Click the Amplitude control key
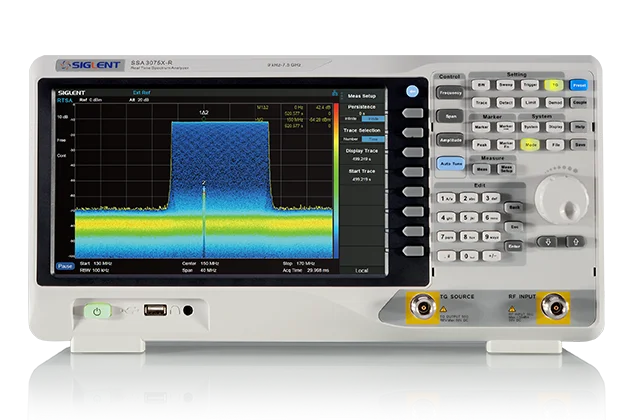 (450, 140)
